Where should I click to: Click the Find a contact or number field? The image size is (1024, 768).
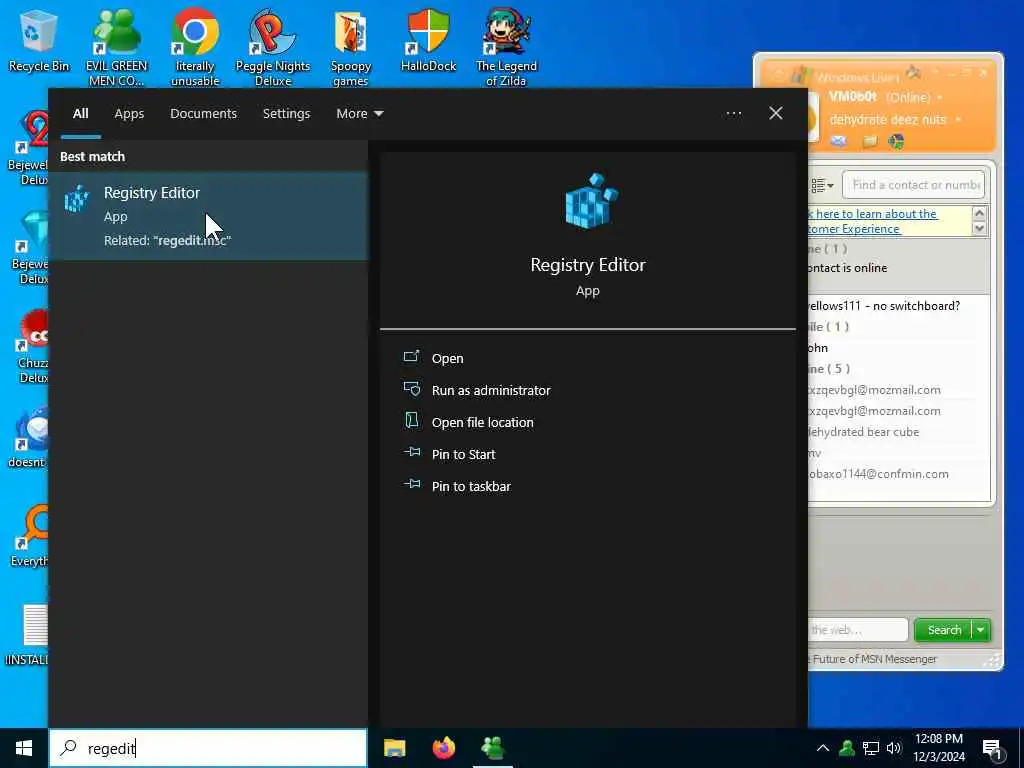914,185
